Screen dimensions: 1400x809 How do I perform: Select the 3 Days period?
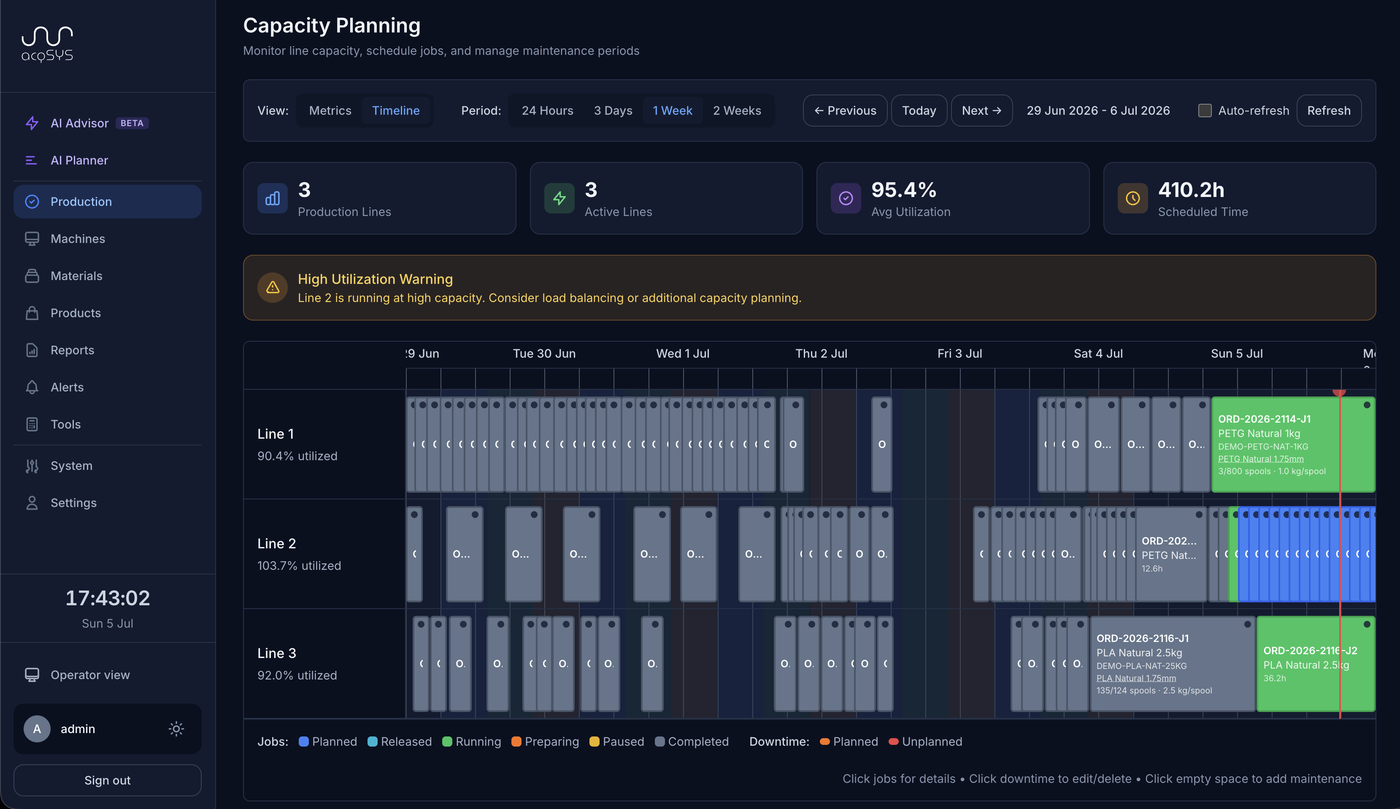point(613,111)
